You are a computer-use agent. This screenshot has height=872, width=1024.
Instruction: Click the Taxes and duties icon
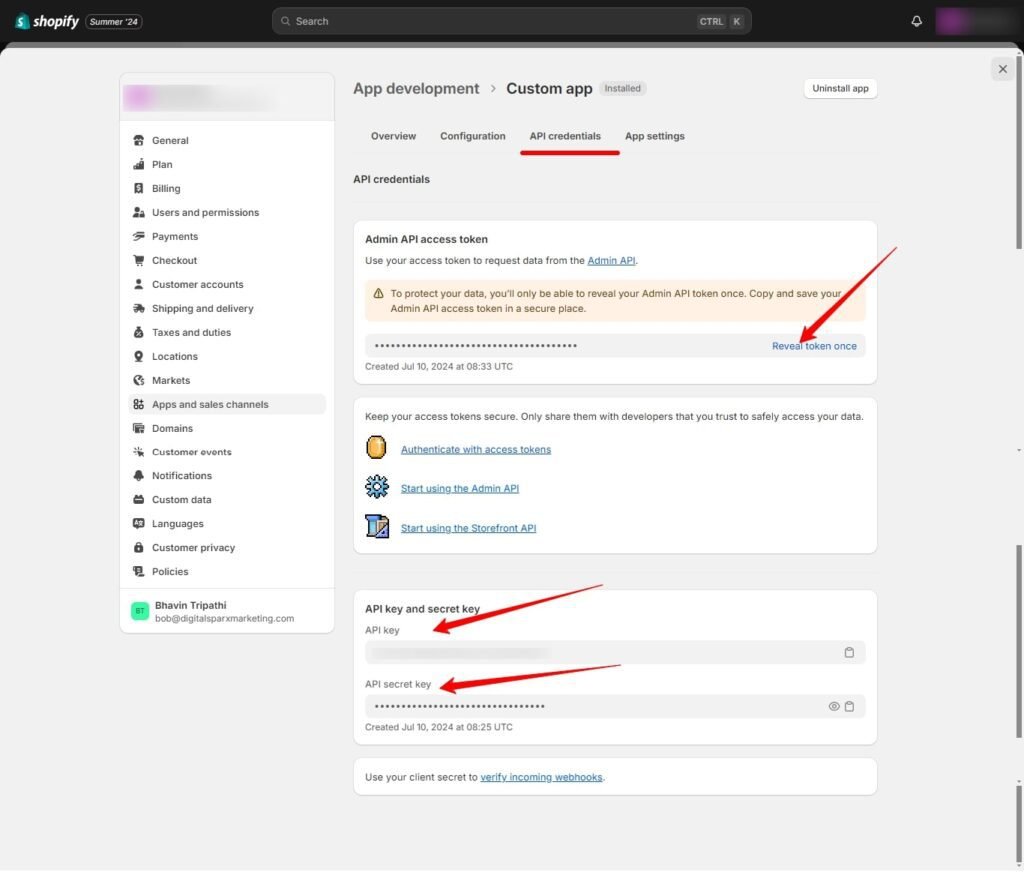(138, 332)
